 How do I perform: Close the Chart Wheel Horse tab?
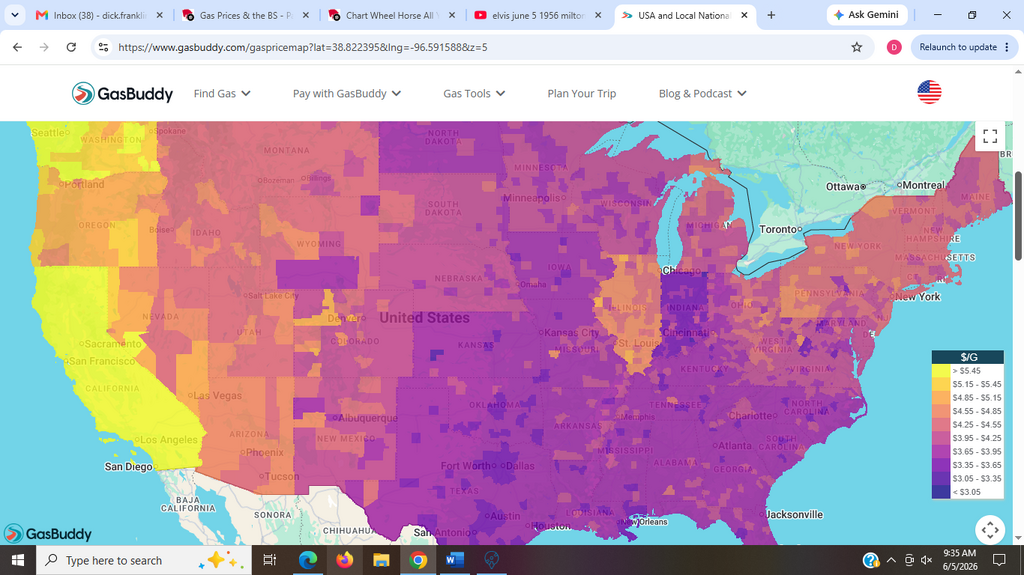[x=452, y=15]
